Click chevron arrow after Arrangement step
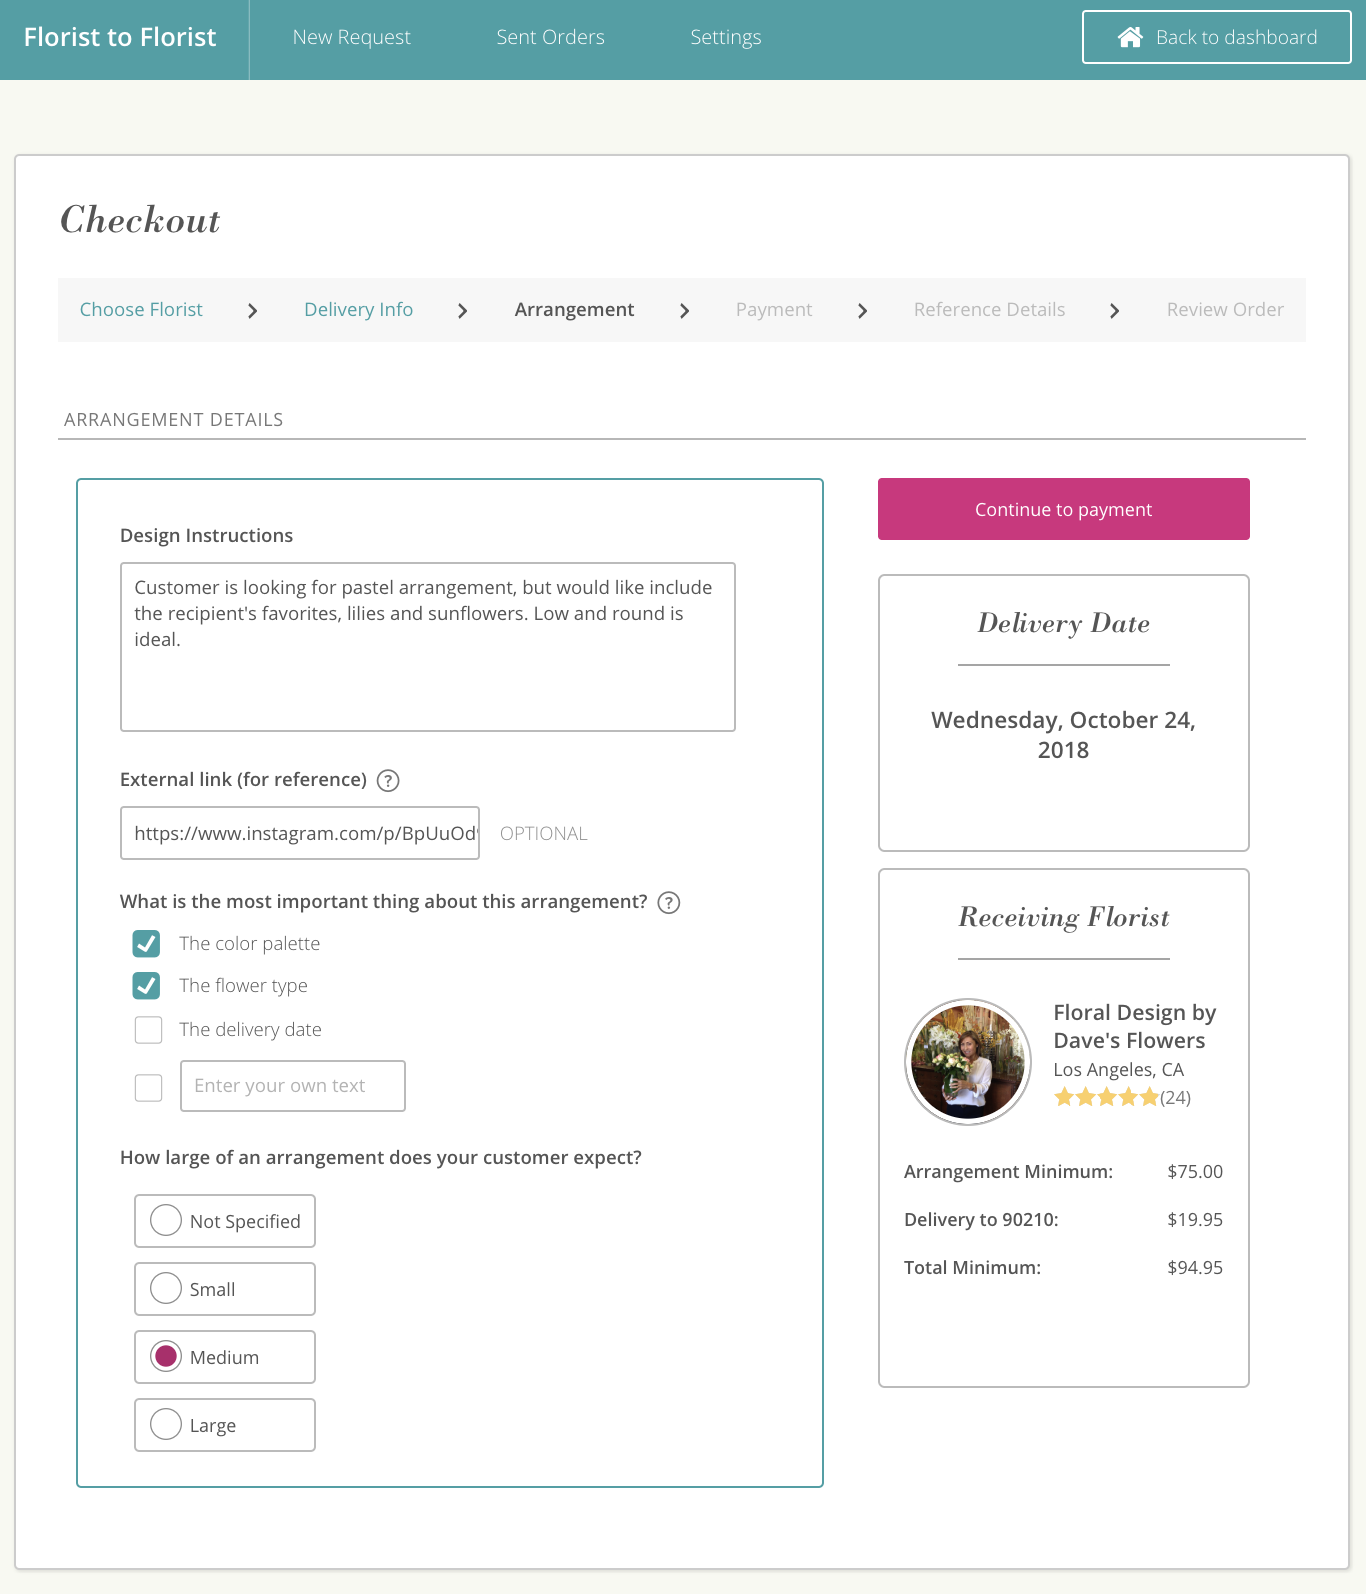Viewport: 1366px width, 1594px height. coord(684,311)
